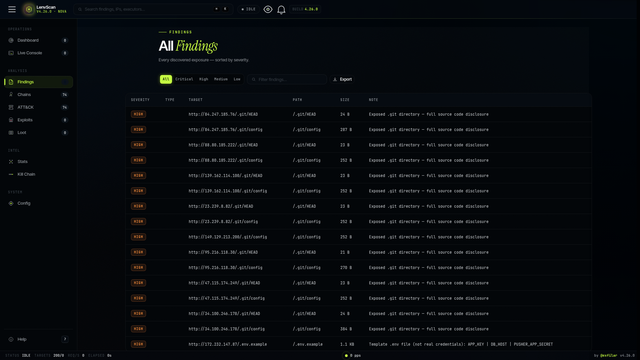Open the author handle link in the status bar
This screenshot has width=640, height=360.
click(x=609, y=356)
